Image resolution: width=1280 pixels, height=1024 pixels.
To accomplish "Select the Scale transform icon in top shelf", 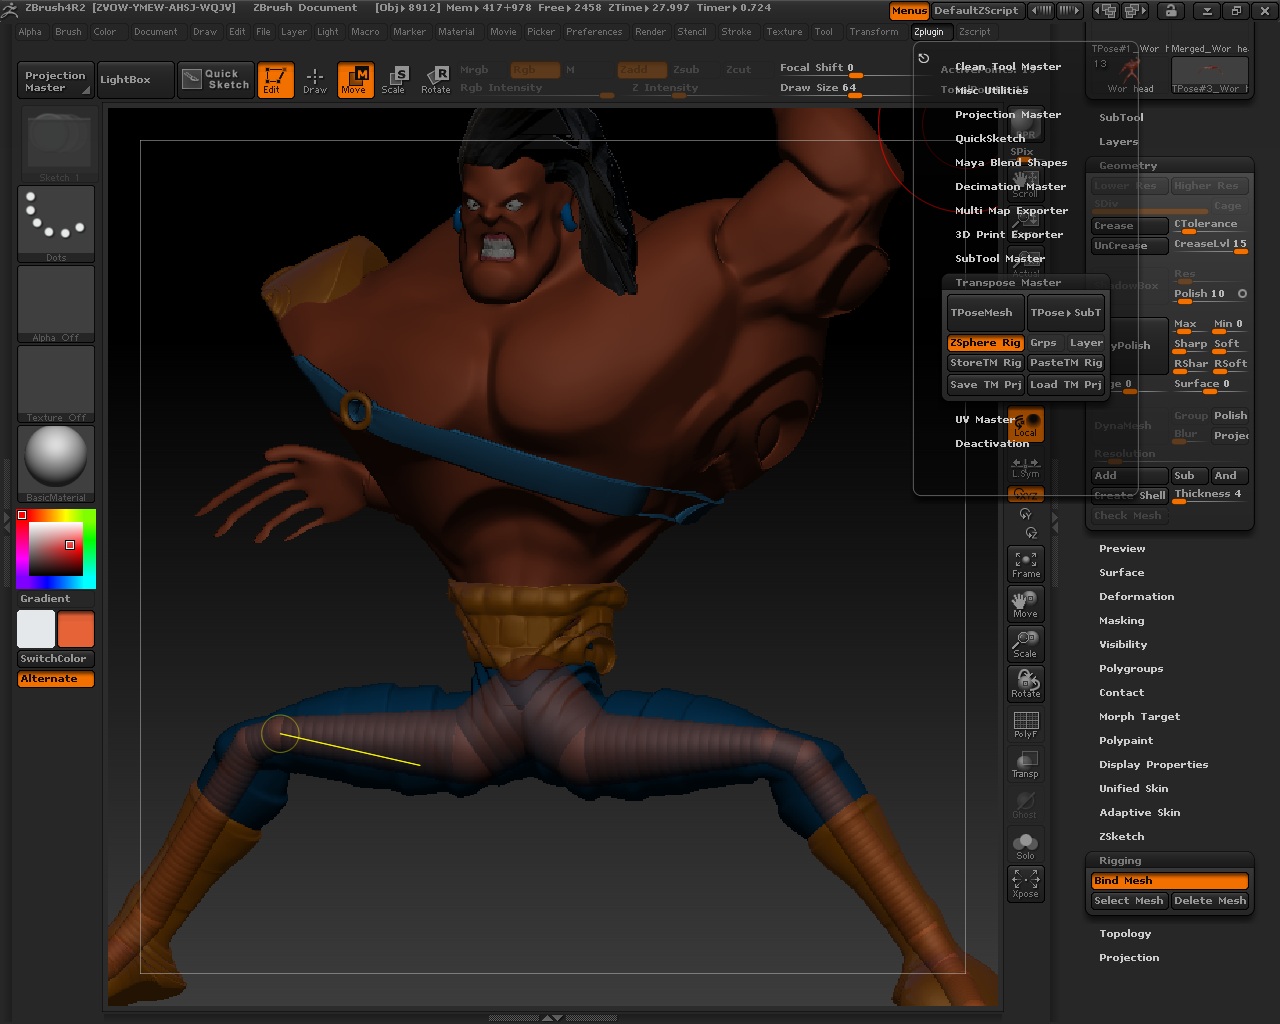I will click(394, 79).
